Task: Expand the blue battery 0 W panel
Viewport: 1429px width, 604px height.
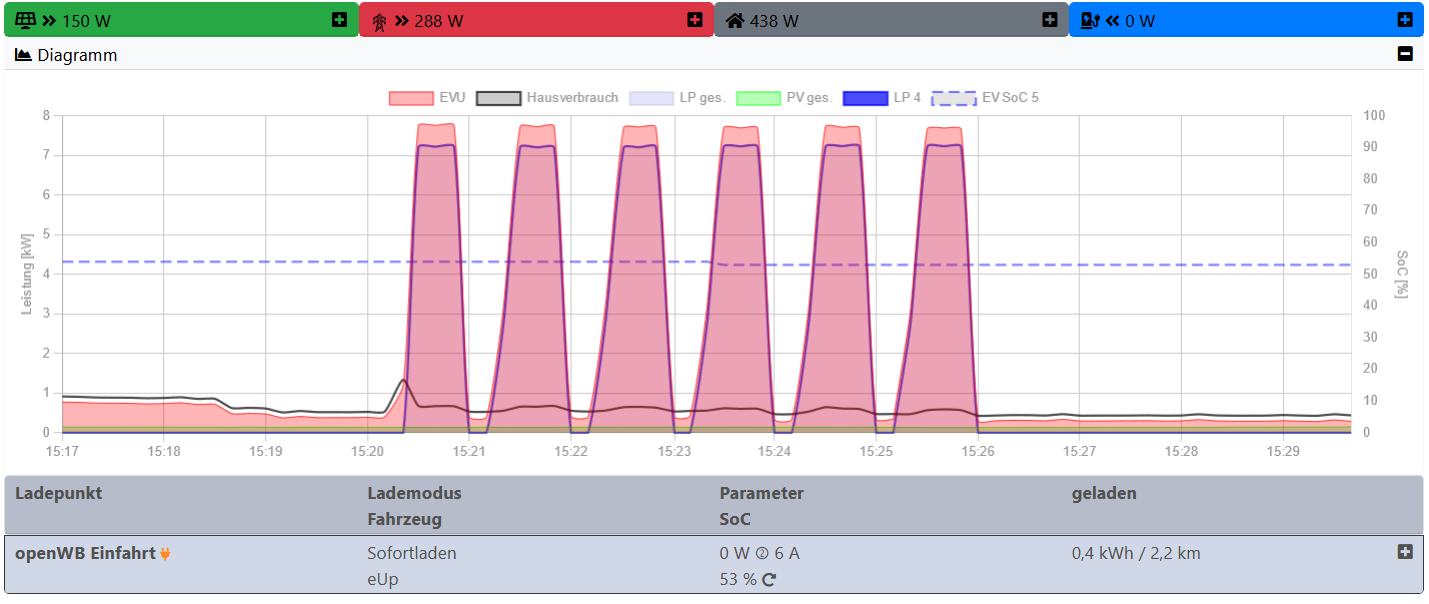Action: (x=1405, y=19)
